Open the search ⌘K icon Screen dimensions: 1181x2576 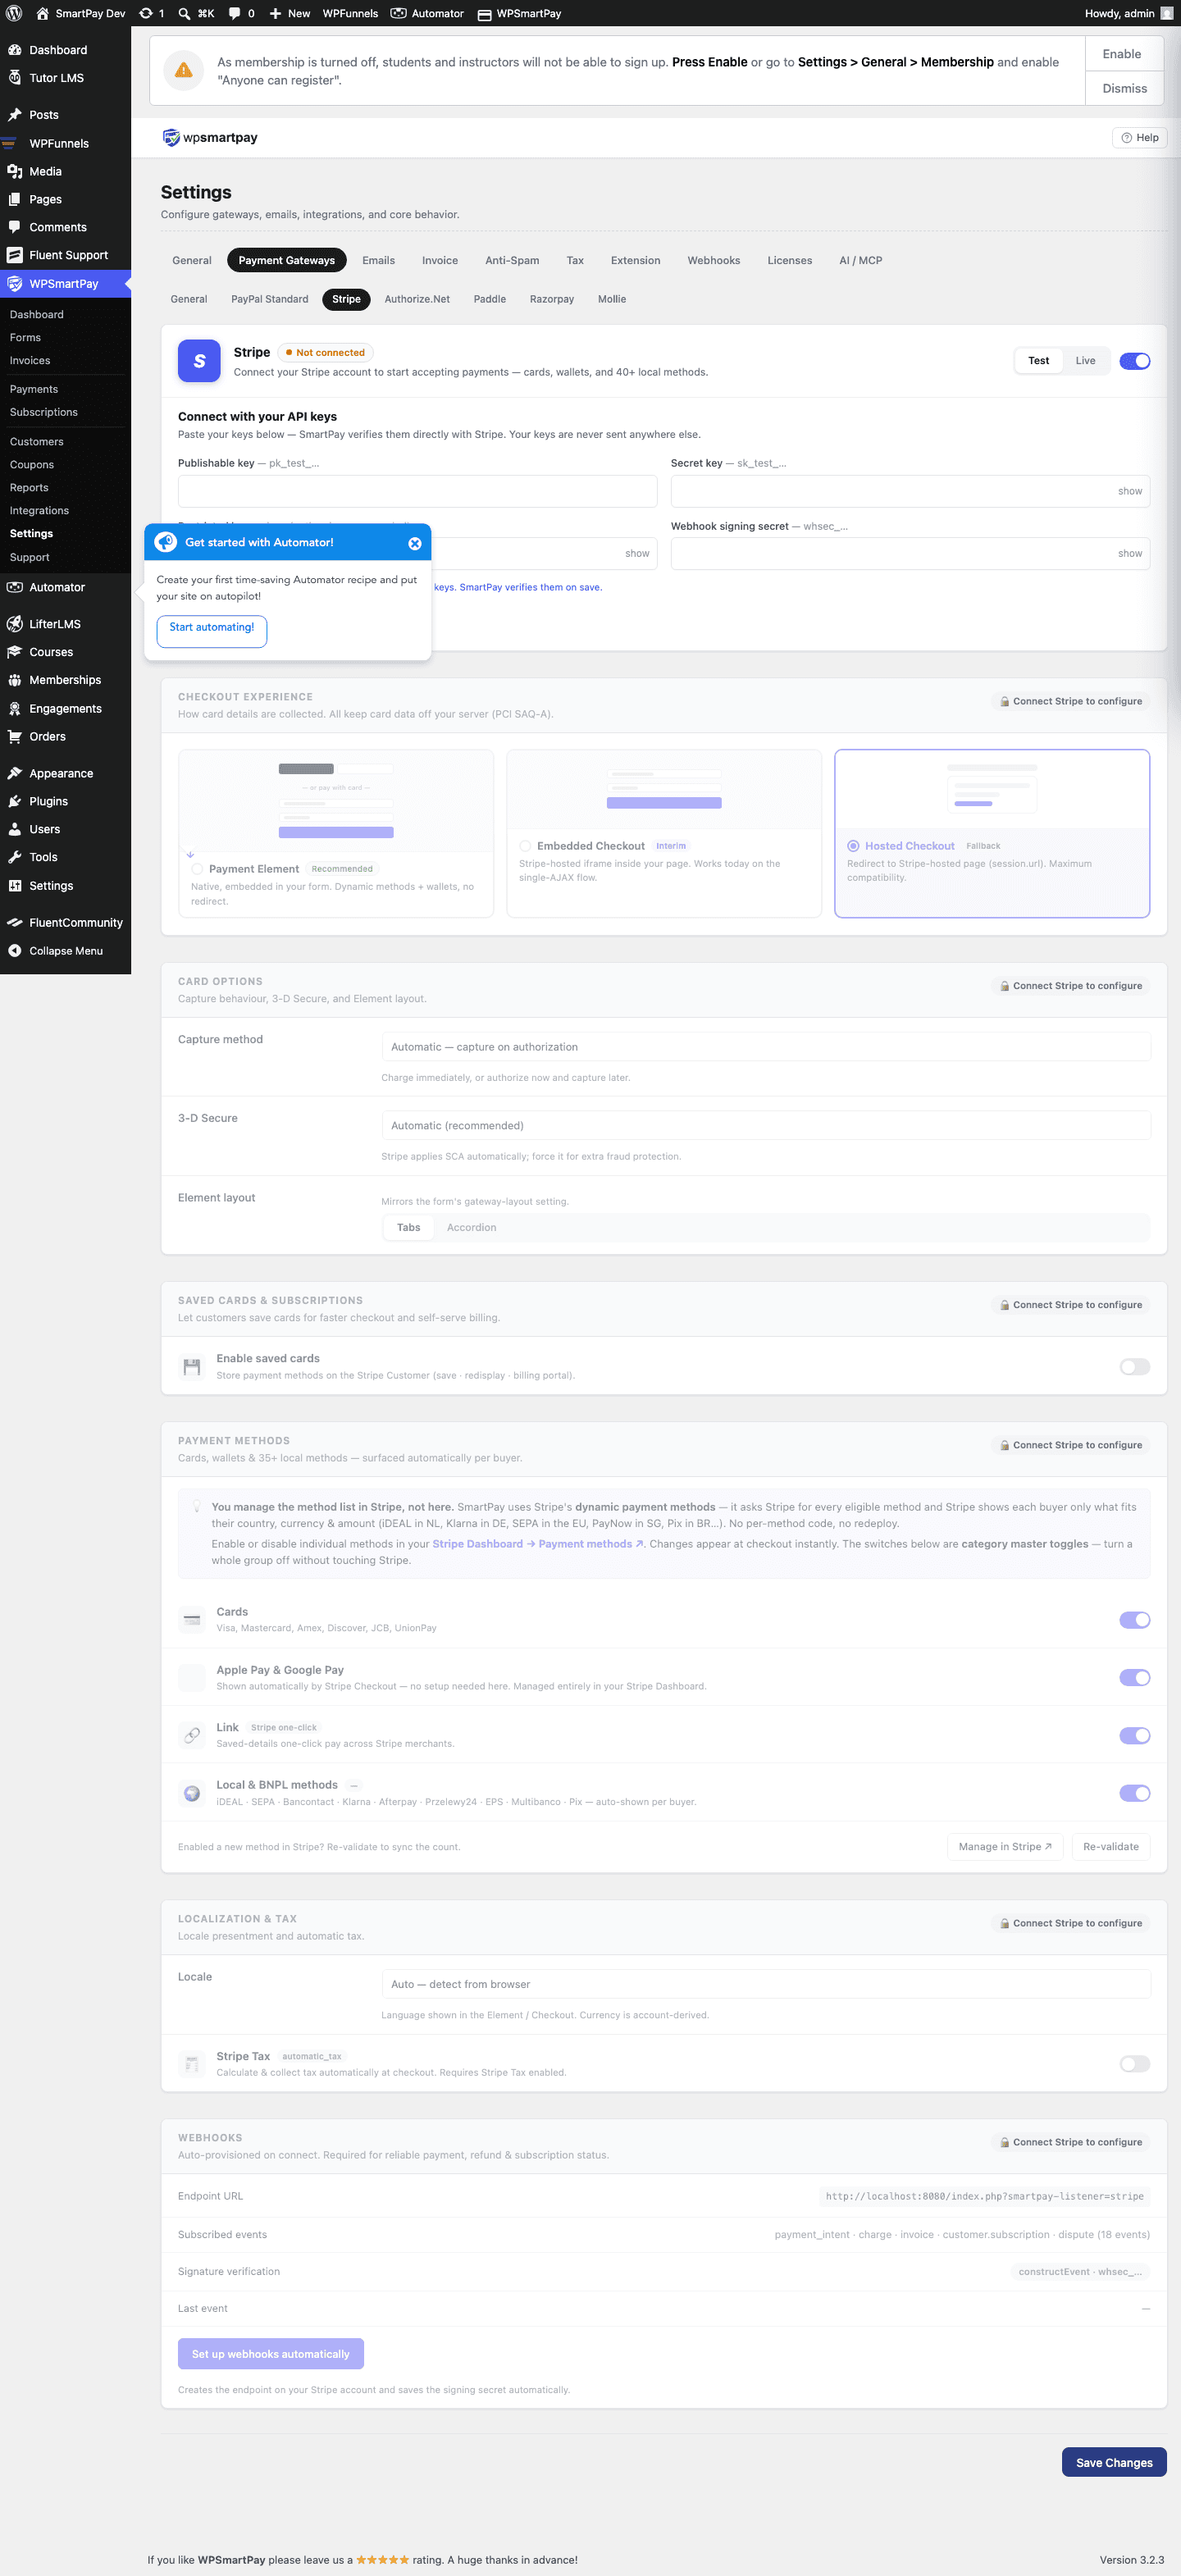[184, 13]
